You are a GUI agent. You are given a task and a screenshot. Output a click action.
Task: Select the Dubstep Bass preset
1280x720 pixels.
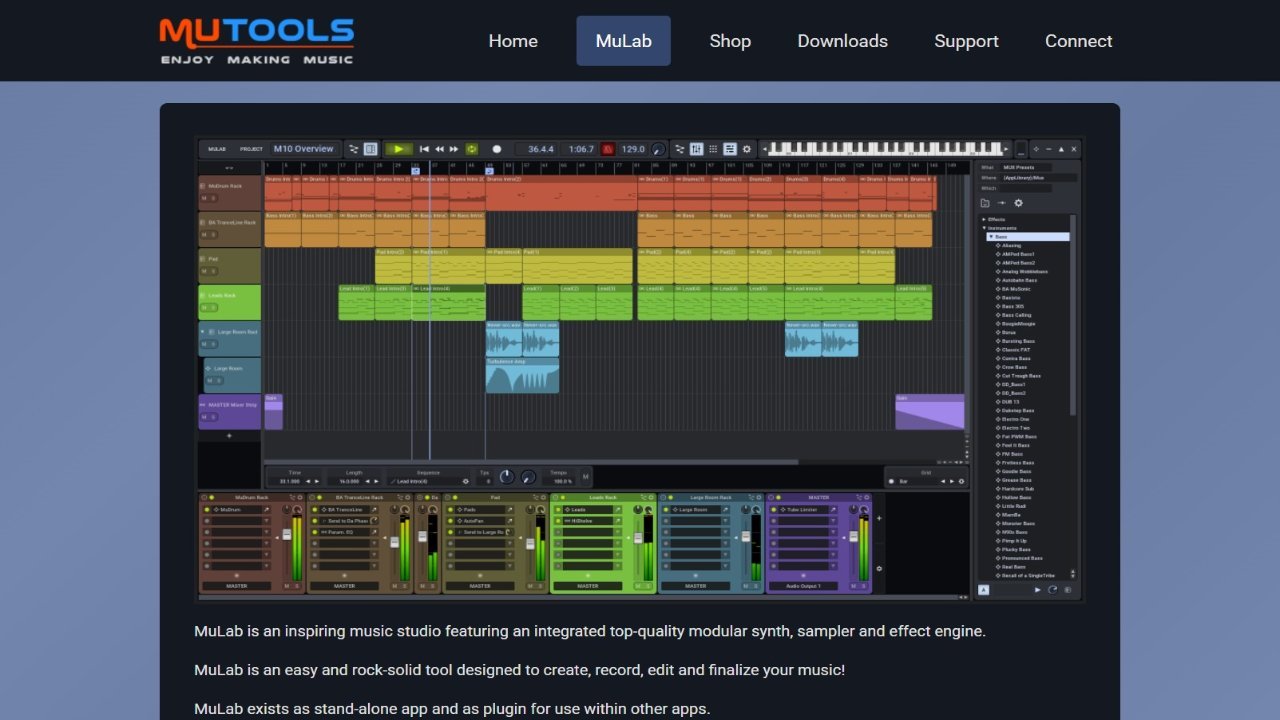[x=1018, y=410]
